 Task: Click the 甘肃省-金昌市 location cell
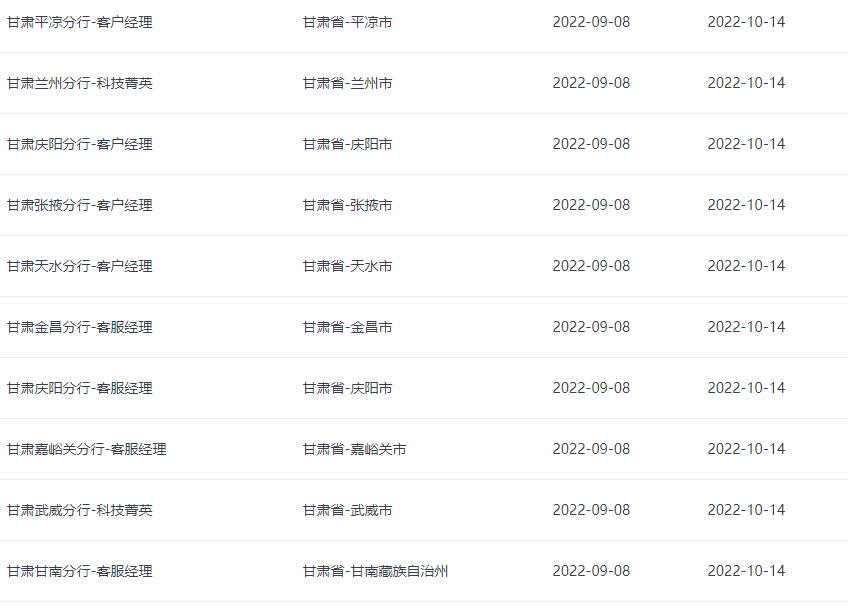347,328
